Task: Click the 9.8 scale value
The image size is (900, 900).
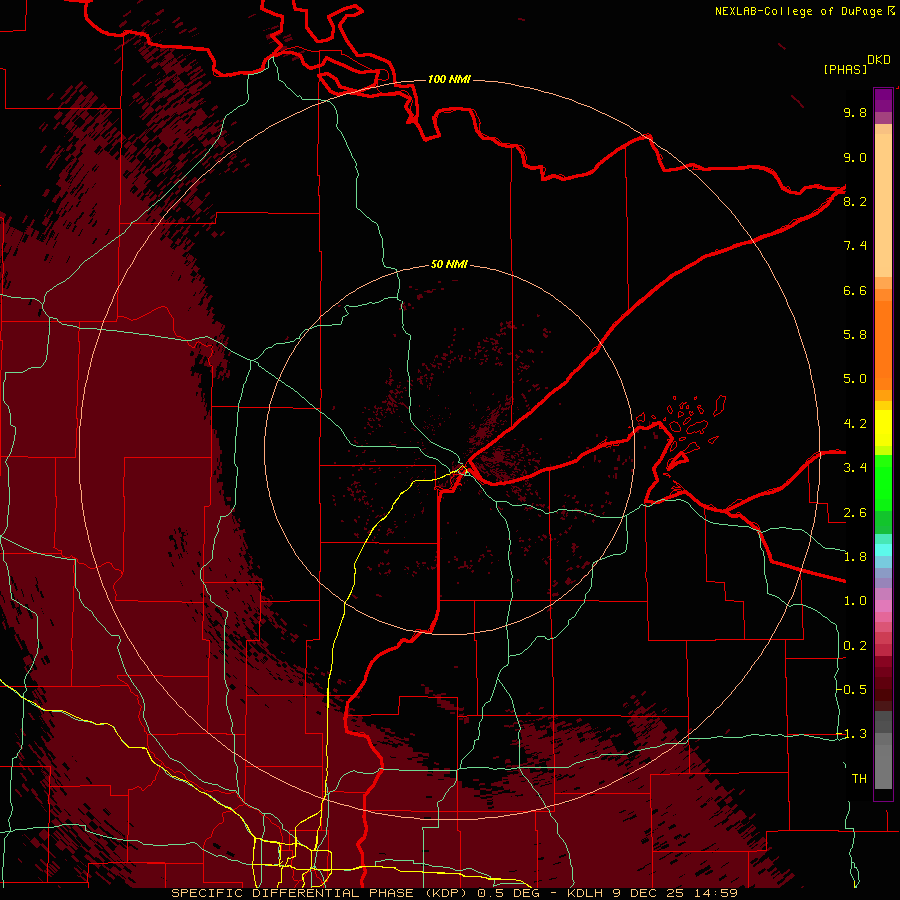Action: pos(855,112)
